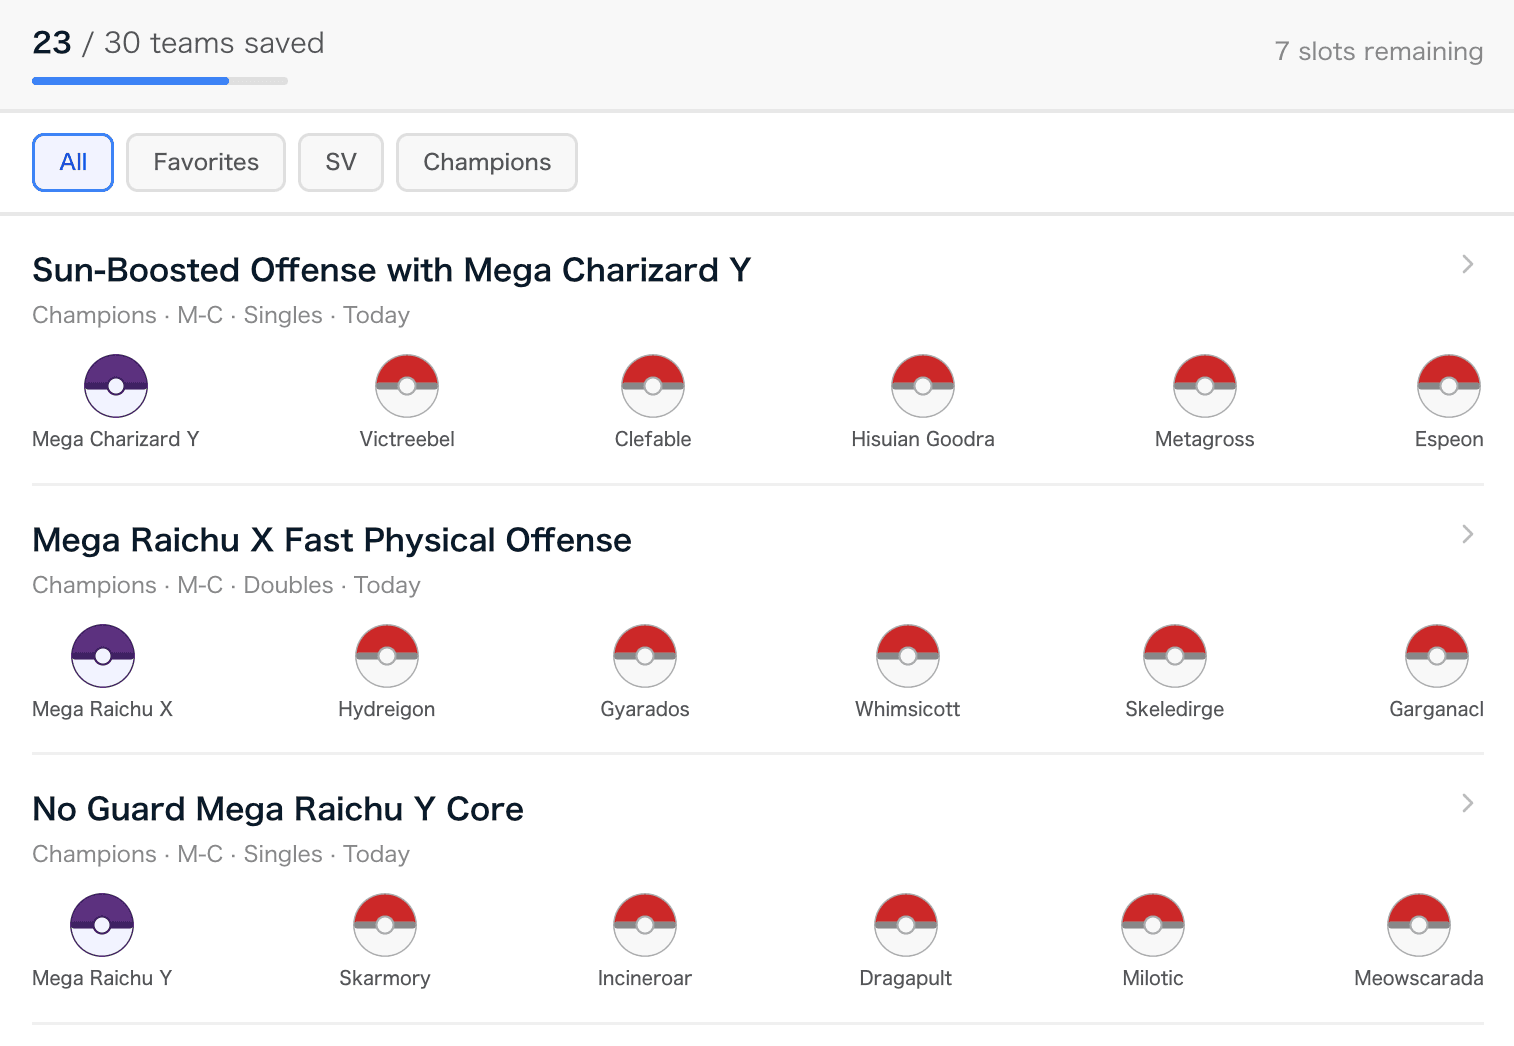This screenshot has height=1046, width=1514.
Task: Click the Dragapult name label
Action: point(906,978)
